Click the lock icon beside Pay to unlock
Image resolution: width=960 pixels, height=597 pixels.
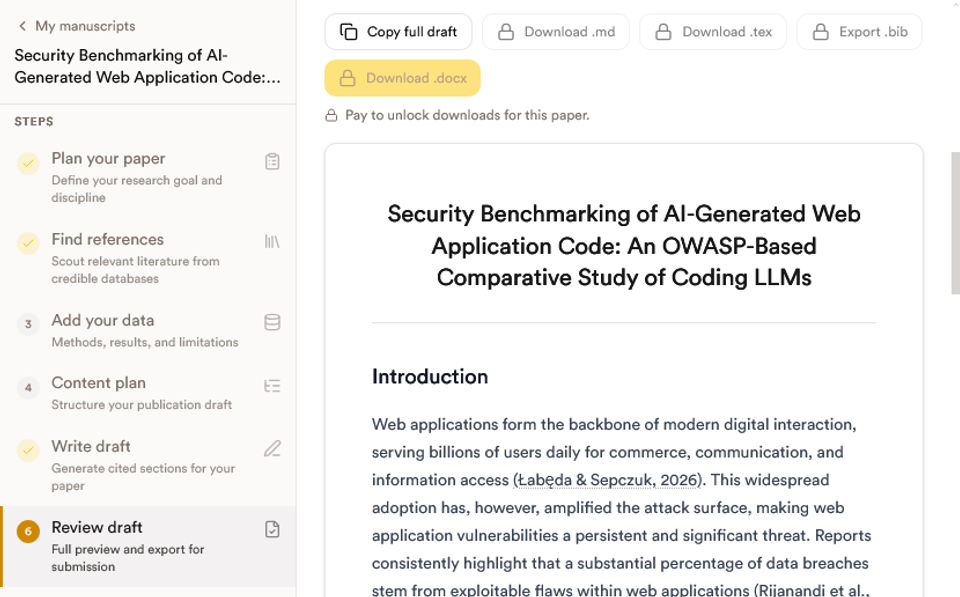pos(331,115)
